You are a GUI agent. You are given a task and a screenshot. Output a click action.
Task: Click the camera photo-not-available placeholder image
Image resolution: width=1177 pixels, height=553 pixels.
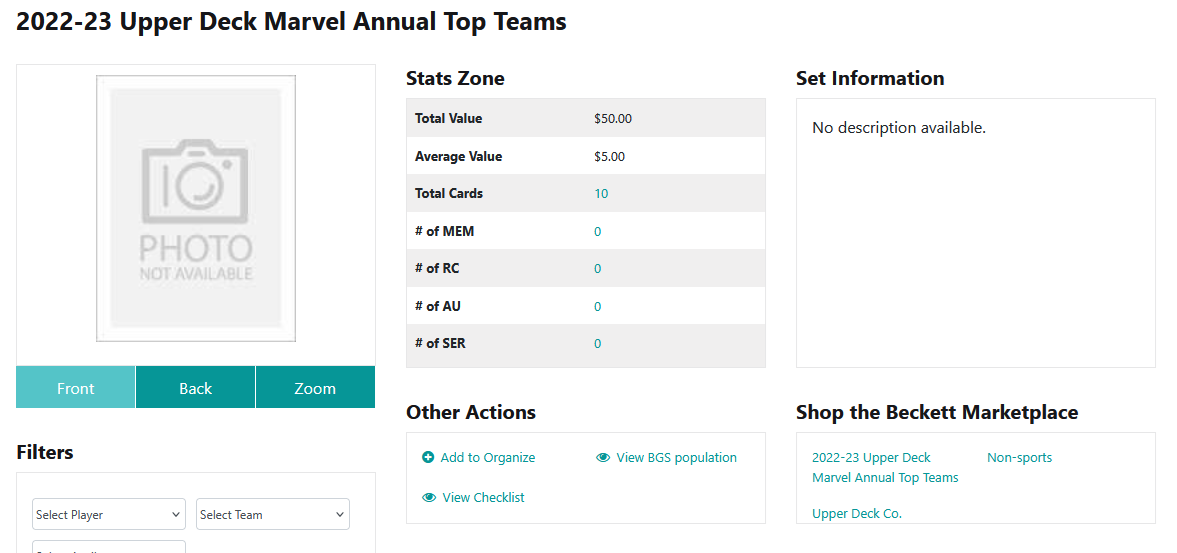point(196,209)
